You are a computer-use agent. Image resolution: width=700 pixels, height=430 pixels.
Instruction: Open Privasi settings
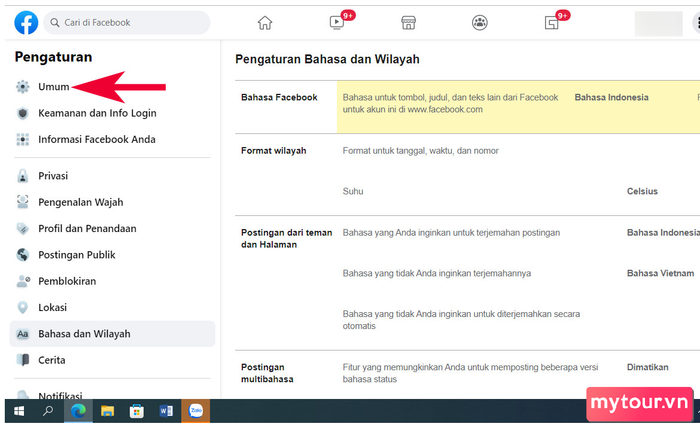coord(53,176)
